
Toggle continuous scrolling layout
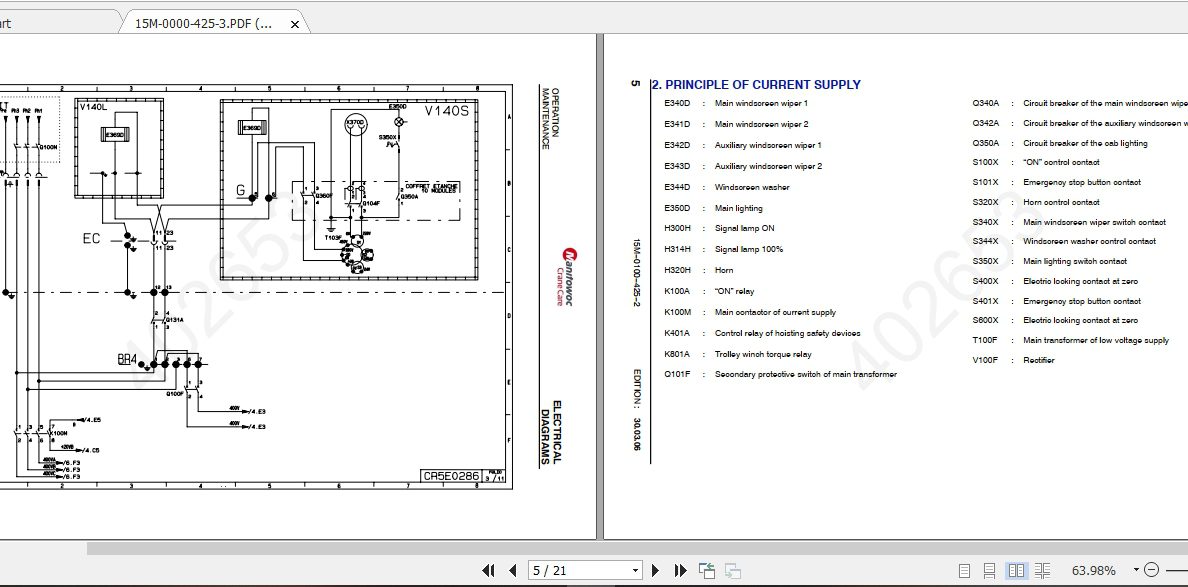(991, 569)
